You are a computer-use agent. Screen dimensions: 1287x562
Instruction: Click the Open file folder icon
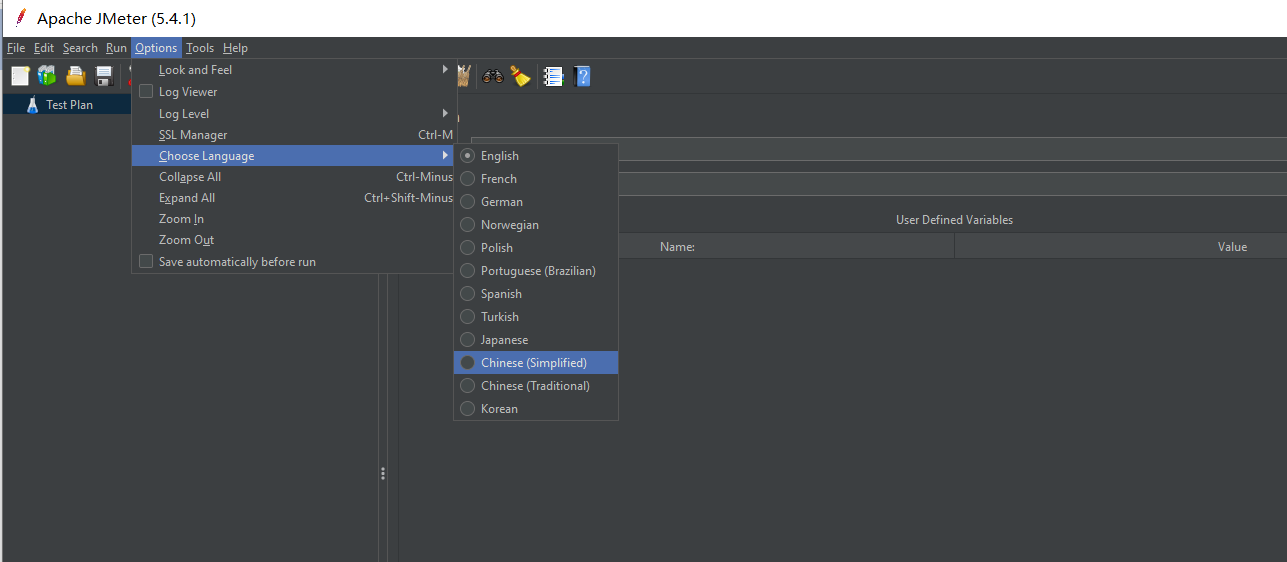pyautogui.click(x=76, y=76)
